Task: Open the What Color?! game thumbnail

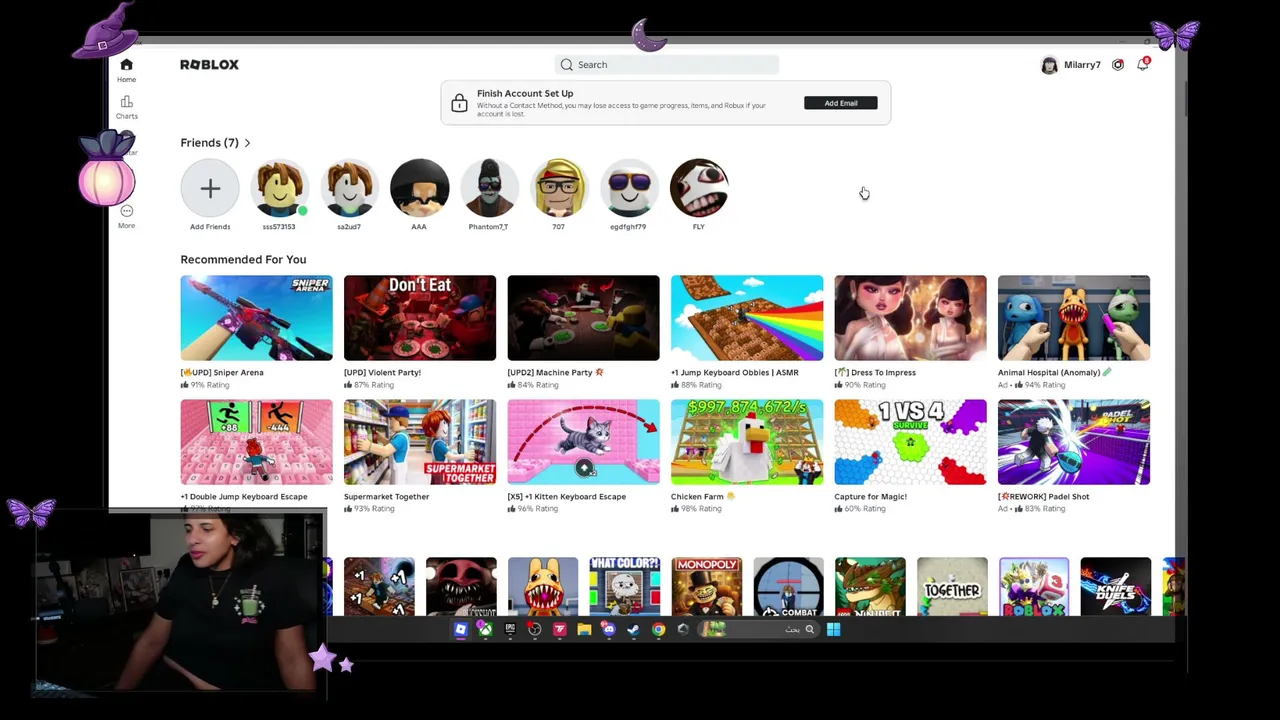Action: pyautogui.click(x=624, y=587)
